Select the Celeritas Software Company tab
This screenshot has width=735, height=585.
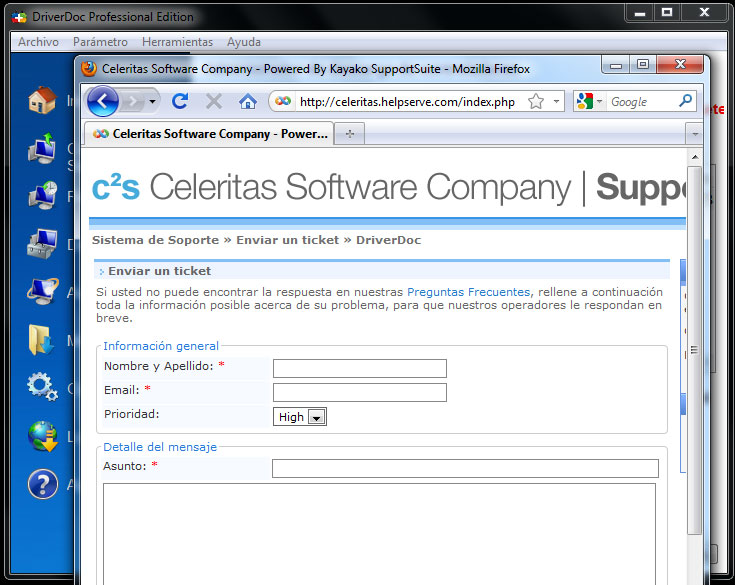click(210, 133)
